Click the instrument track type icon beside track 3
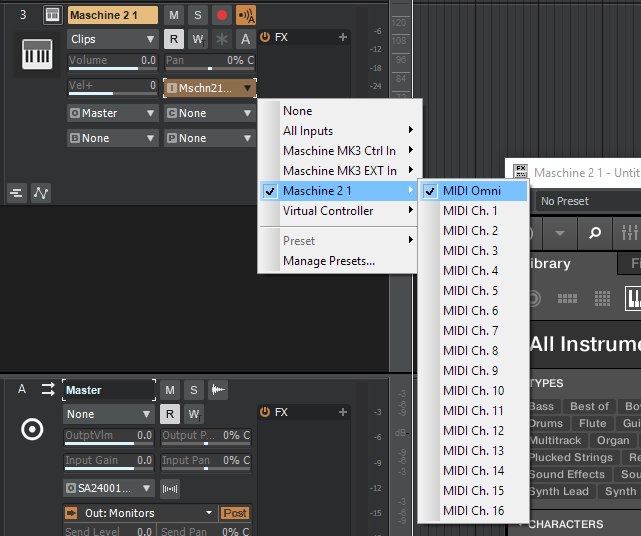Viewport: 641px width, 536px height. (x=53, y=15)
